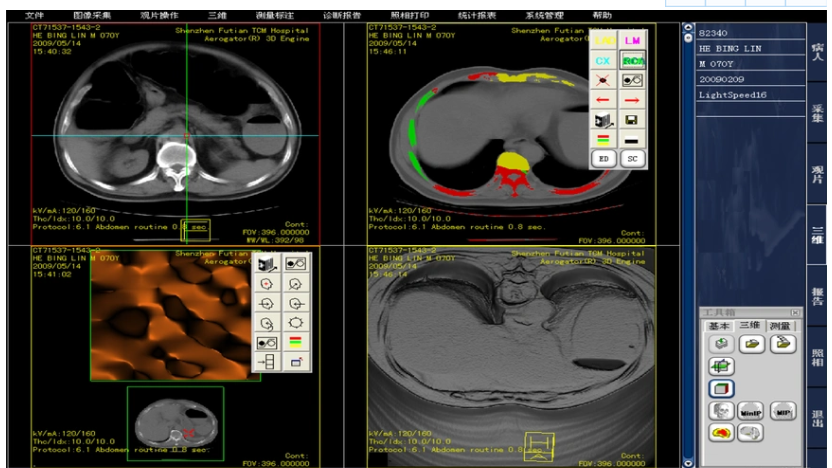
Task: Open the 观片操作 menu
Action: point(159,15)
